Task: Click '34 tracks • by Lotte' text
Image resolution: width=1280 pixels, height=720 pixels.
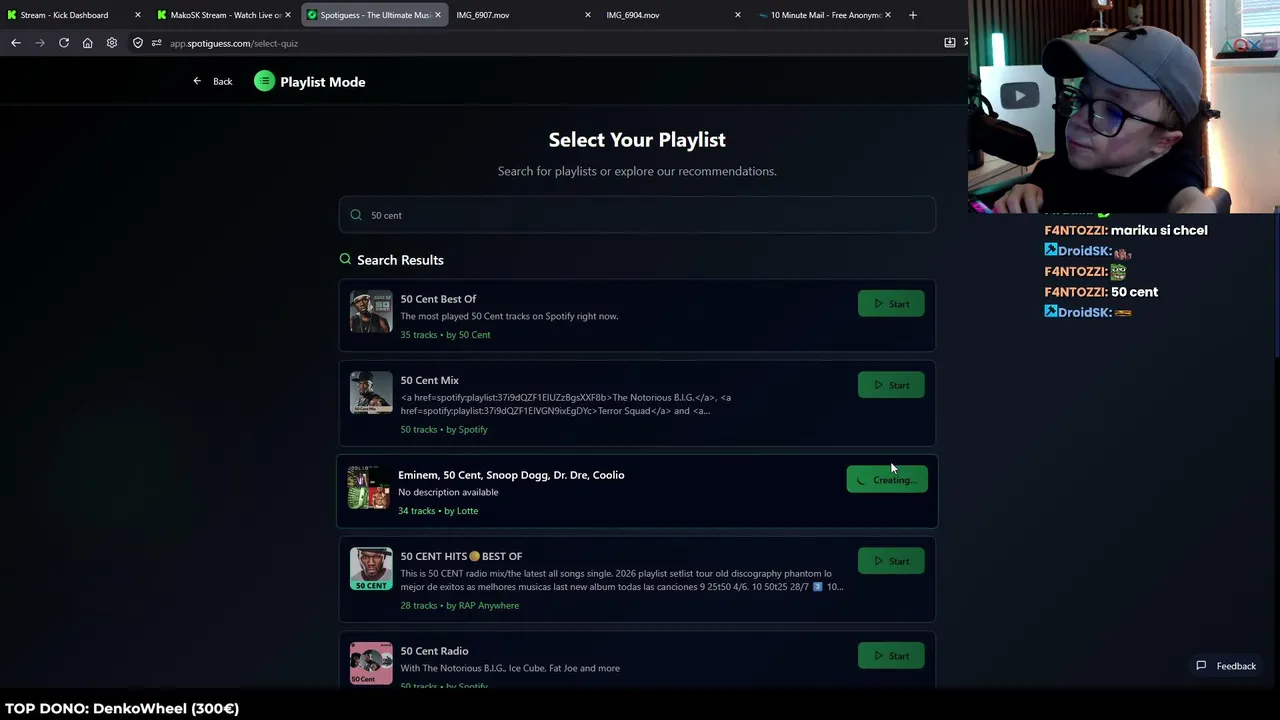Action: click(438, 511)
